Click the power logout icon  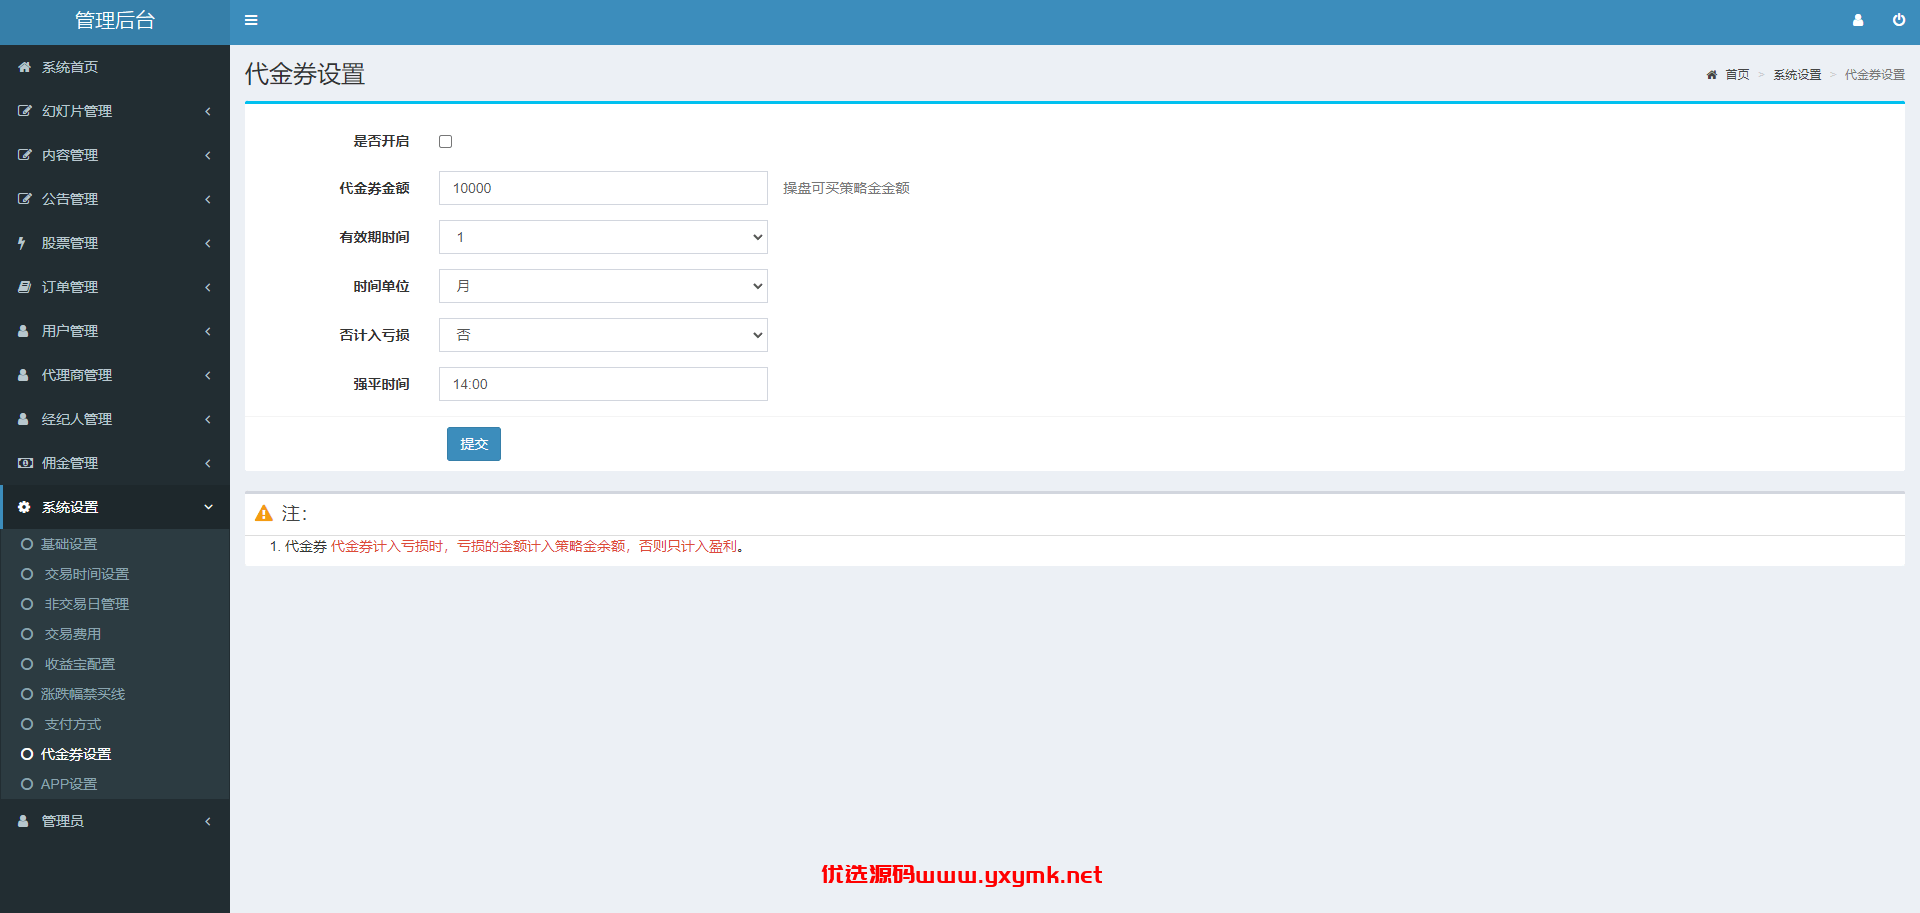[x=1899, y=20]
